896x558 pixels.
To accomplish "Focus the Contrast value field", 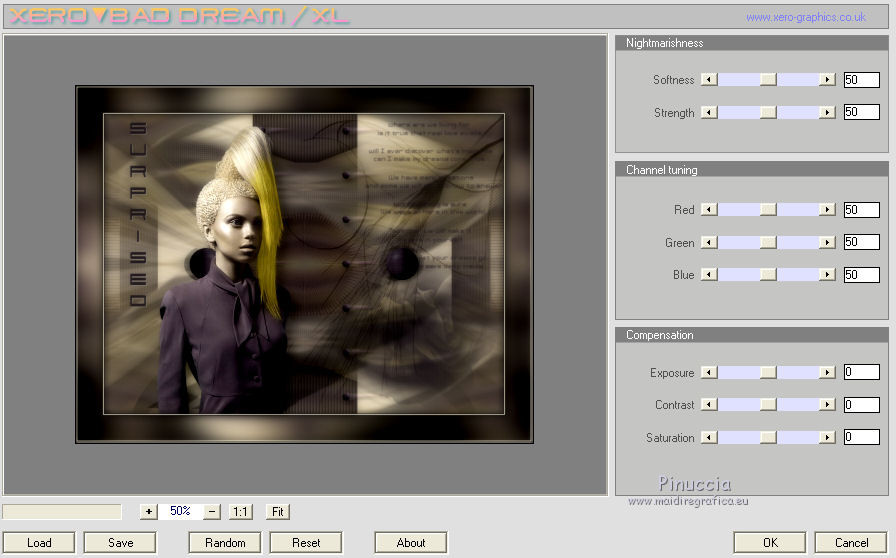I will point(862,405).
